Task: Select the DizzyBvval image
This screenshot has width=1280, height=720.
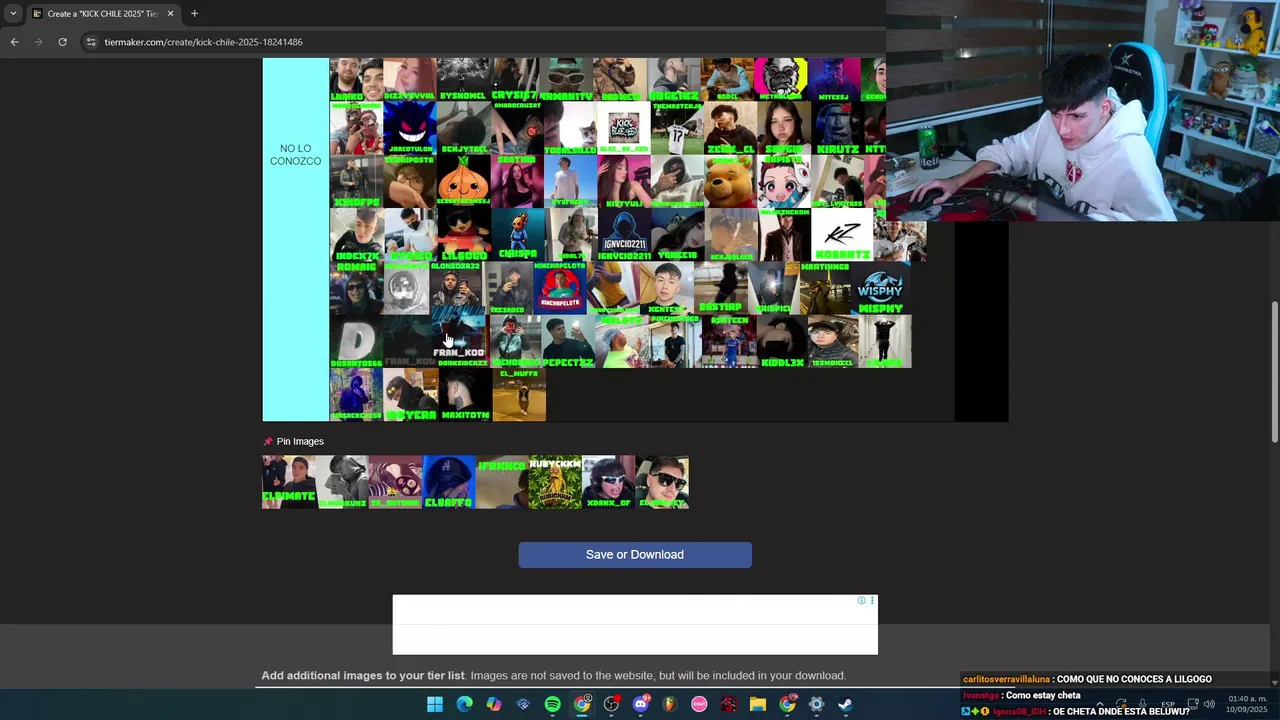Action: [x=410, y=79]
